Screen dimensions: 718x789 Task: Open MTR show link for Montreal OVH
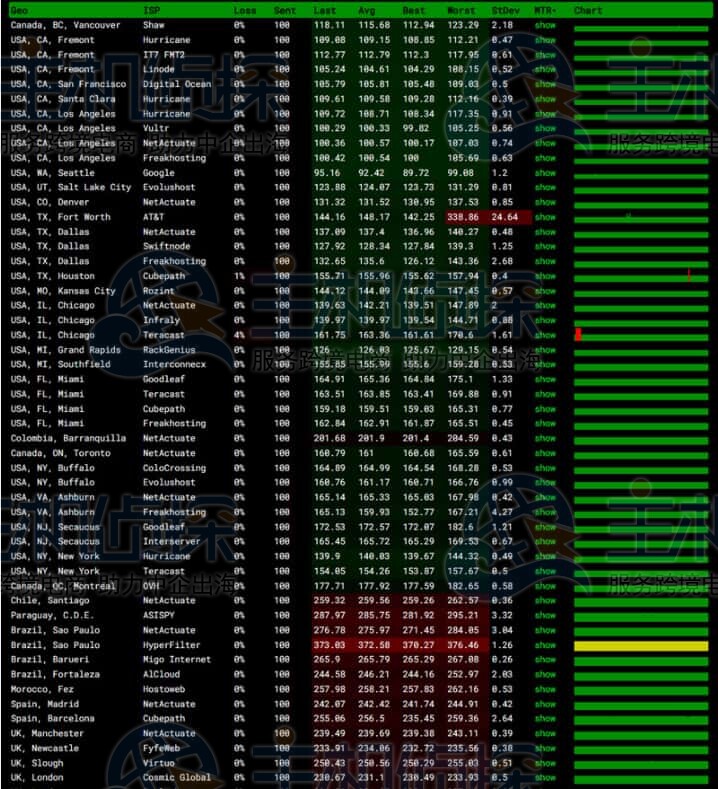point(545,586)
